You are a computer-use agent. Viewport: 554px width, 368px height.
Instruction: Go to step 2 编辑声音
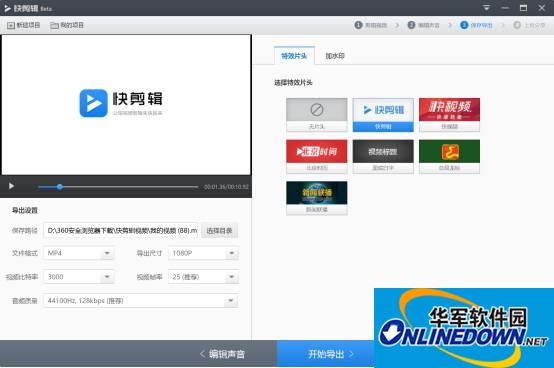pos(424,25)
